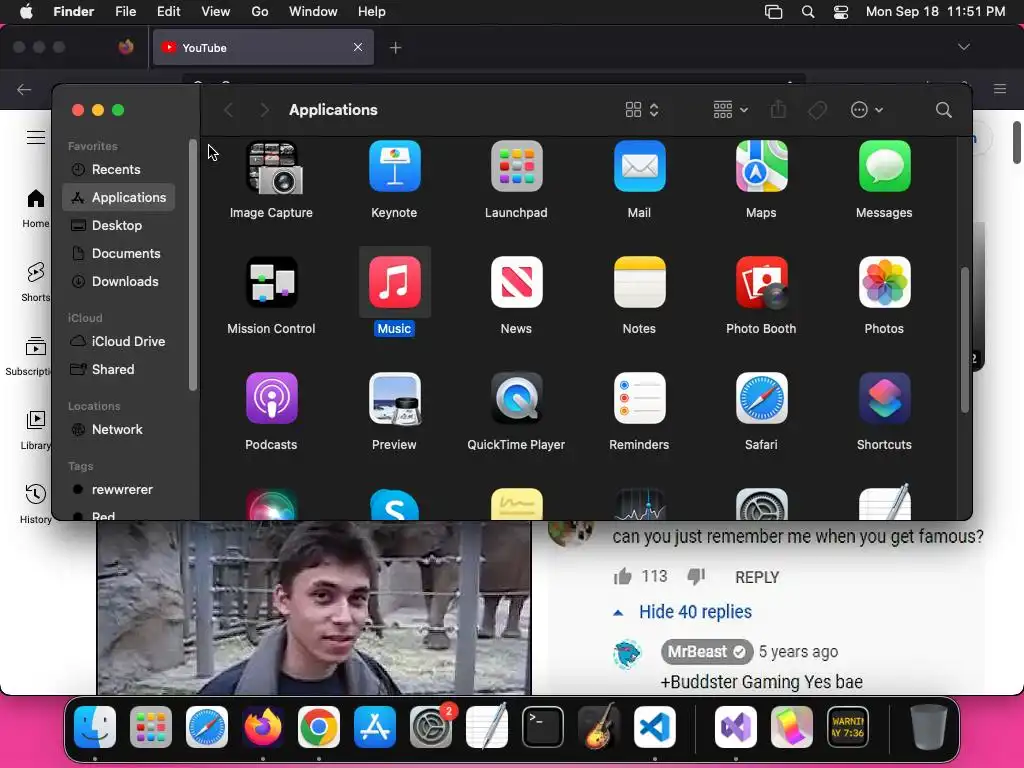Click Finder window vertical scrollbar
Image resolution: width=1024 pixels, height=768 pixels.
click(965, 340)
